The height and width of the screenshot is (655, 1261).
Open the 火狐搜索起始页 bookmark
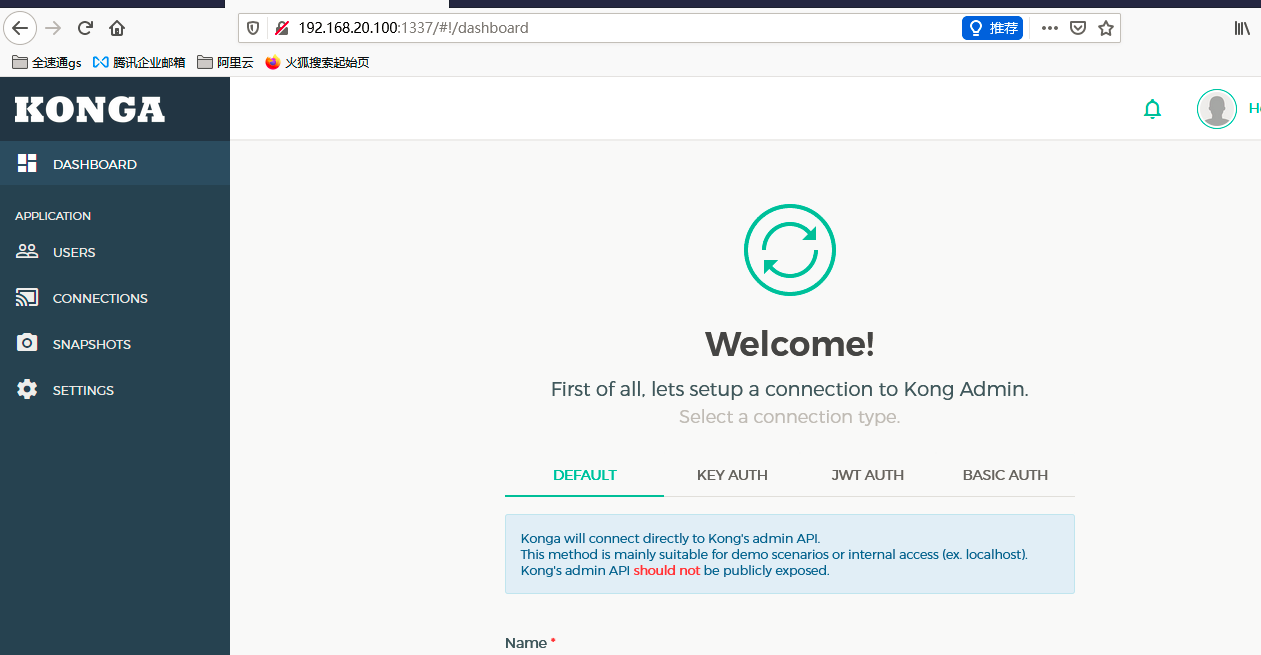(317, 62)
